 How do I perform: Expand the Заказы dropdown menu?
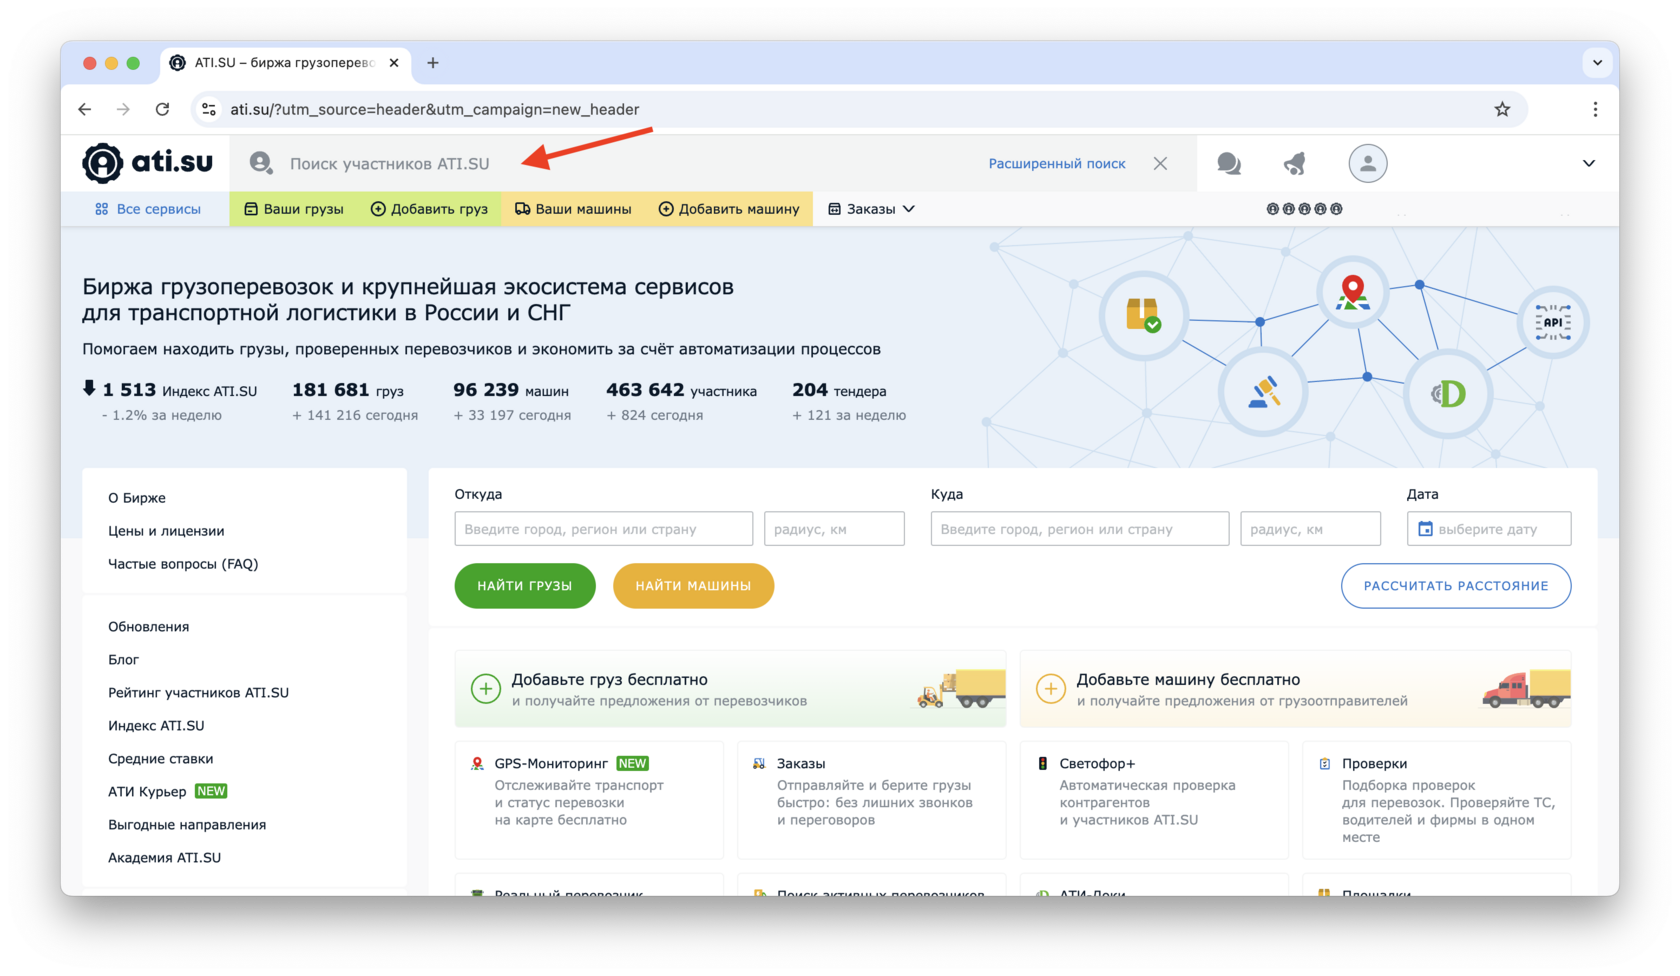click(x=871, y=209)
